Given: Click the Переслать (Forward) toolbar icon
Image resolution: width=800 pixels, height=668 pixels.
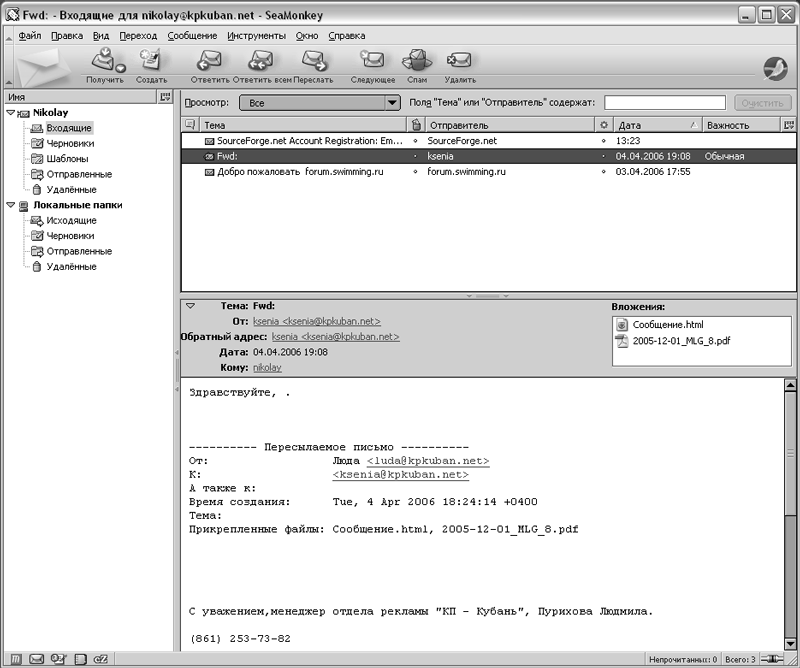Looking at the screenshot, I should 314,62.
